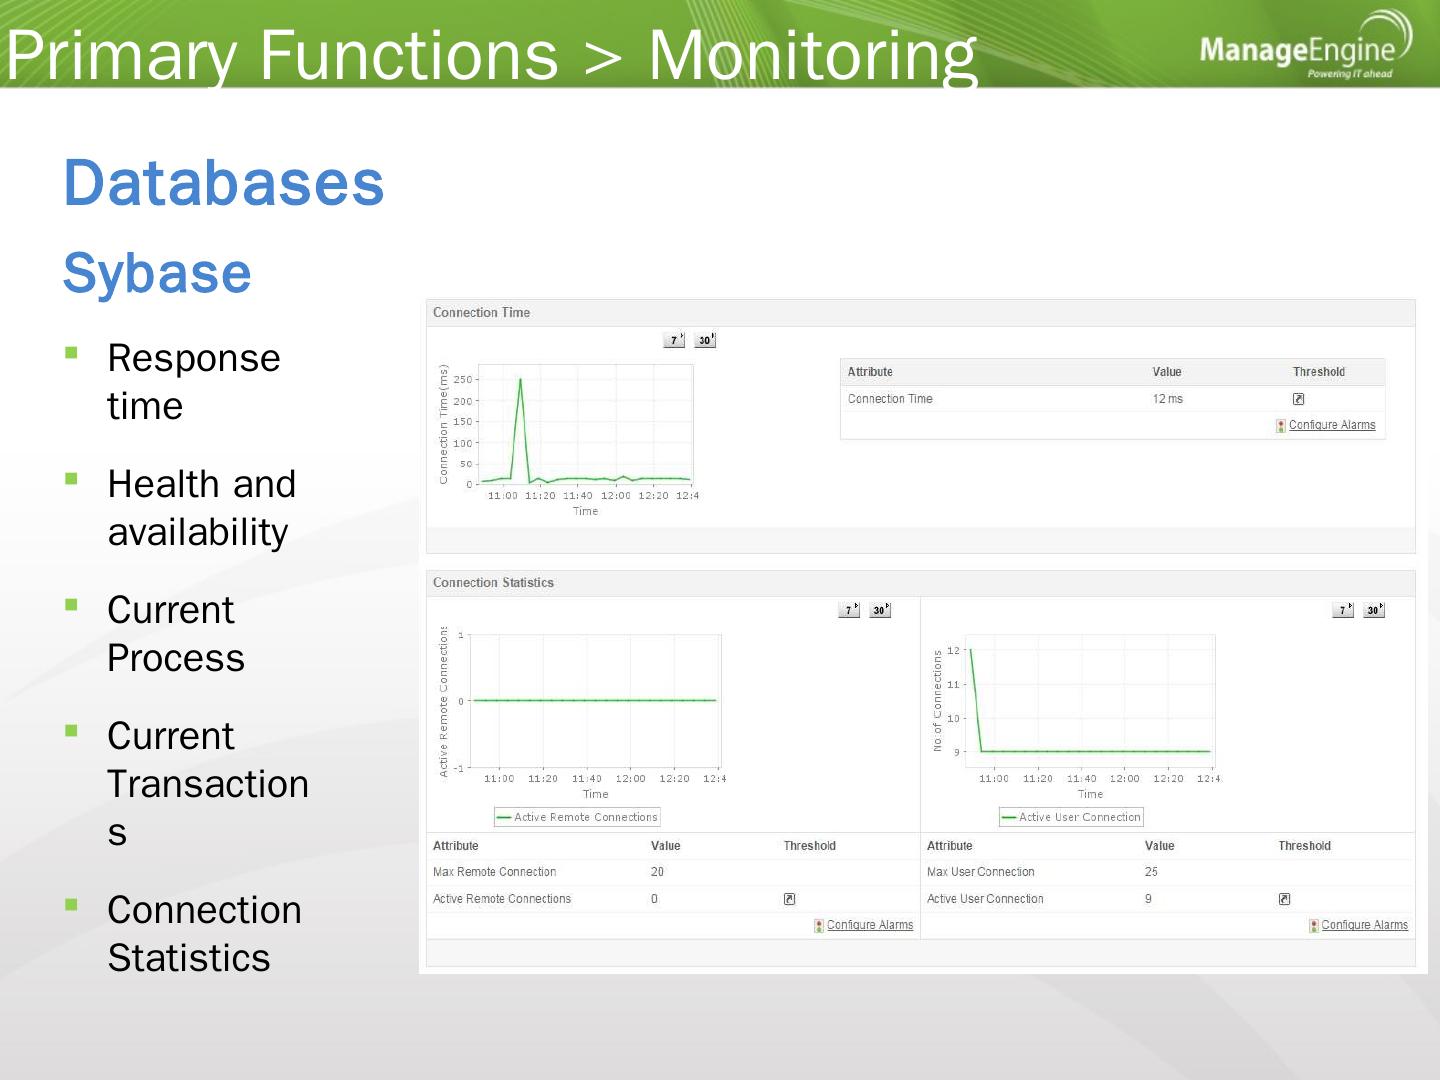This screenshot has width=1440, height=1080.
Task: Click the Connection Time line graph
Action: [x=585, y=425]
